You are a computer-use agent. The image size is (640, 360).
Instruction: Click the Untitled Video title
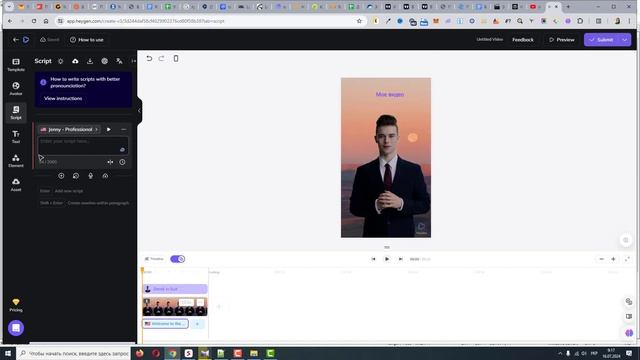click(489, 40)
